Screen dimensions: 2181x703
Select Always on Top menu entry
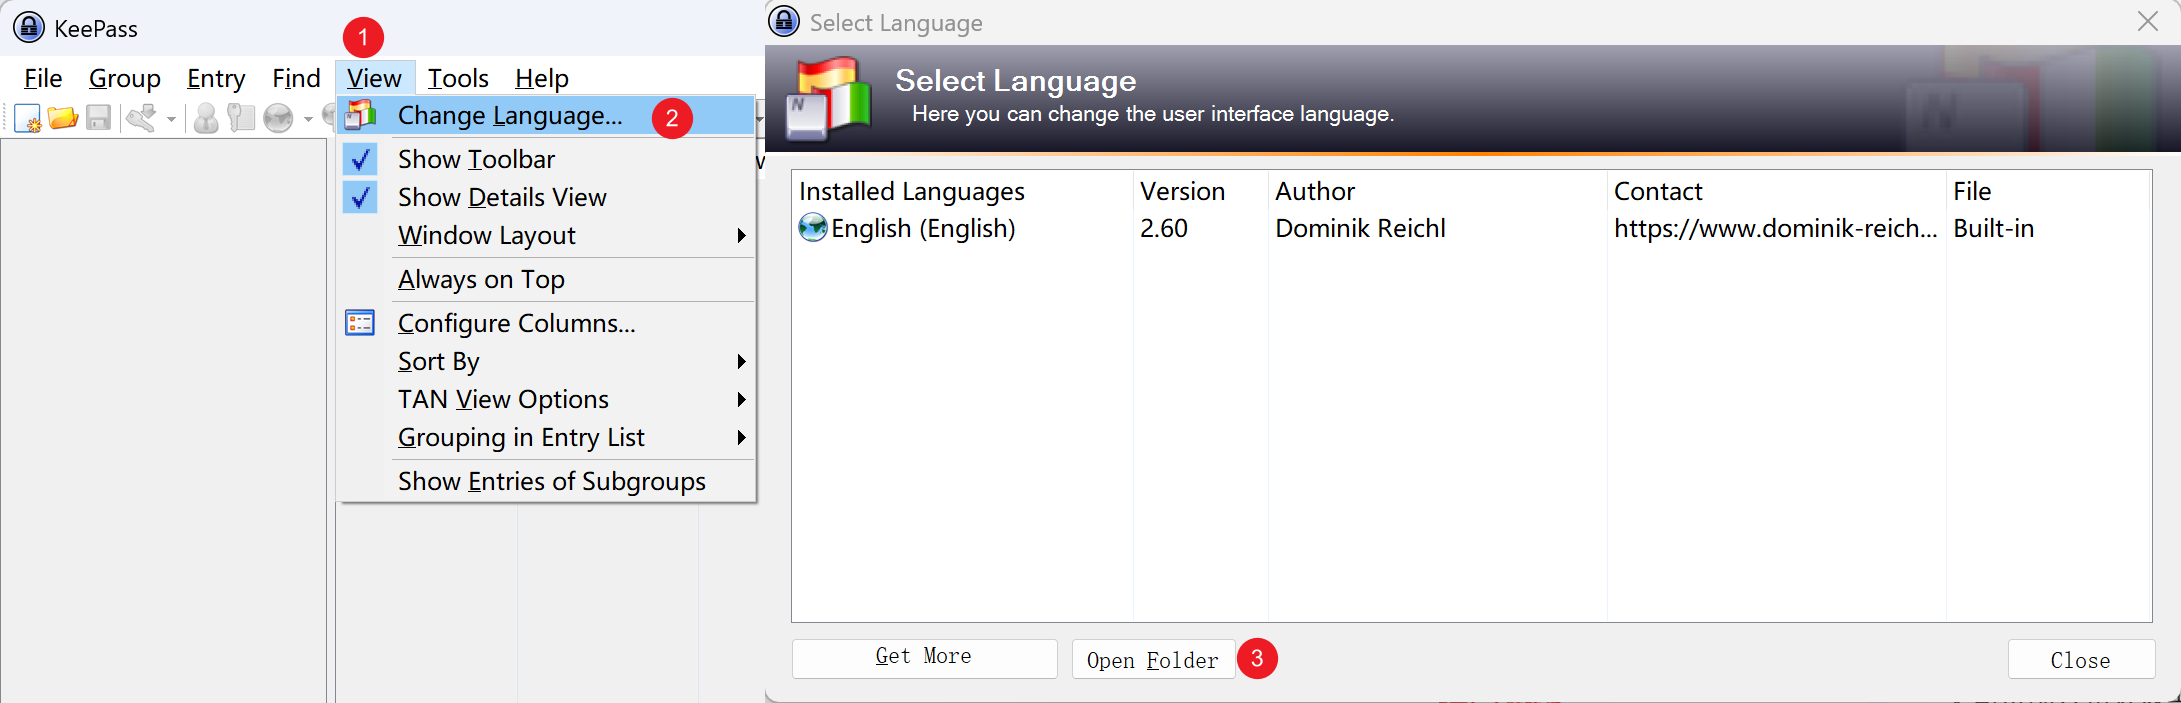(545, 279)
